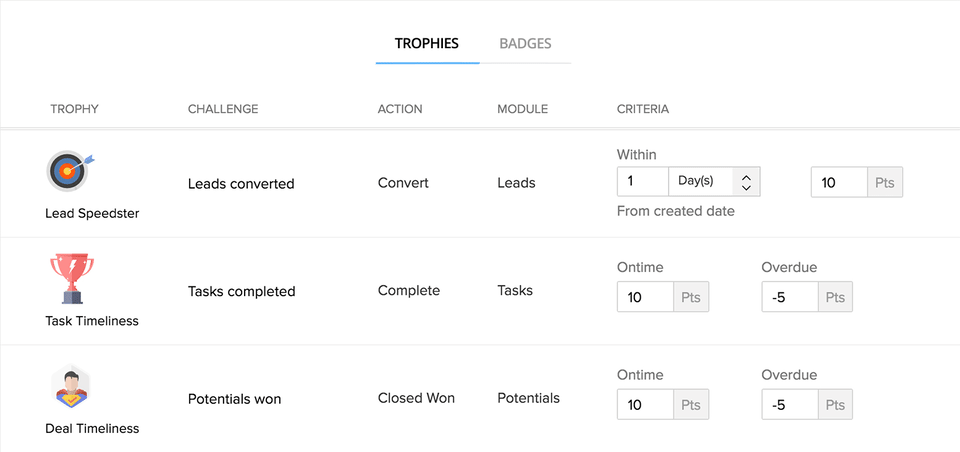The height and width of the screenshot is (452, 960).
Task: Click the Lead Speedster trophy label
Action: click(91, 213)
